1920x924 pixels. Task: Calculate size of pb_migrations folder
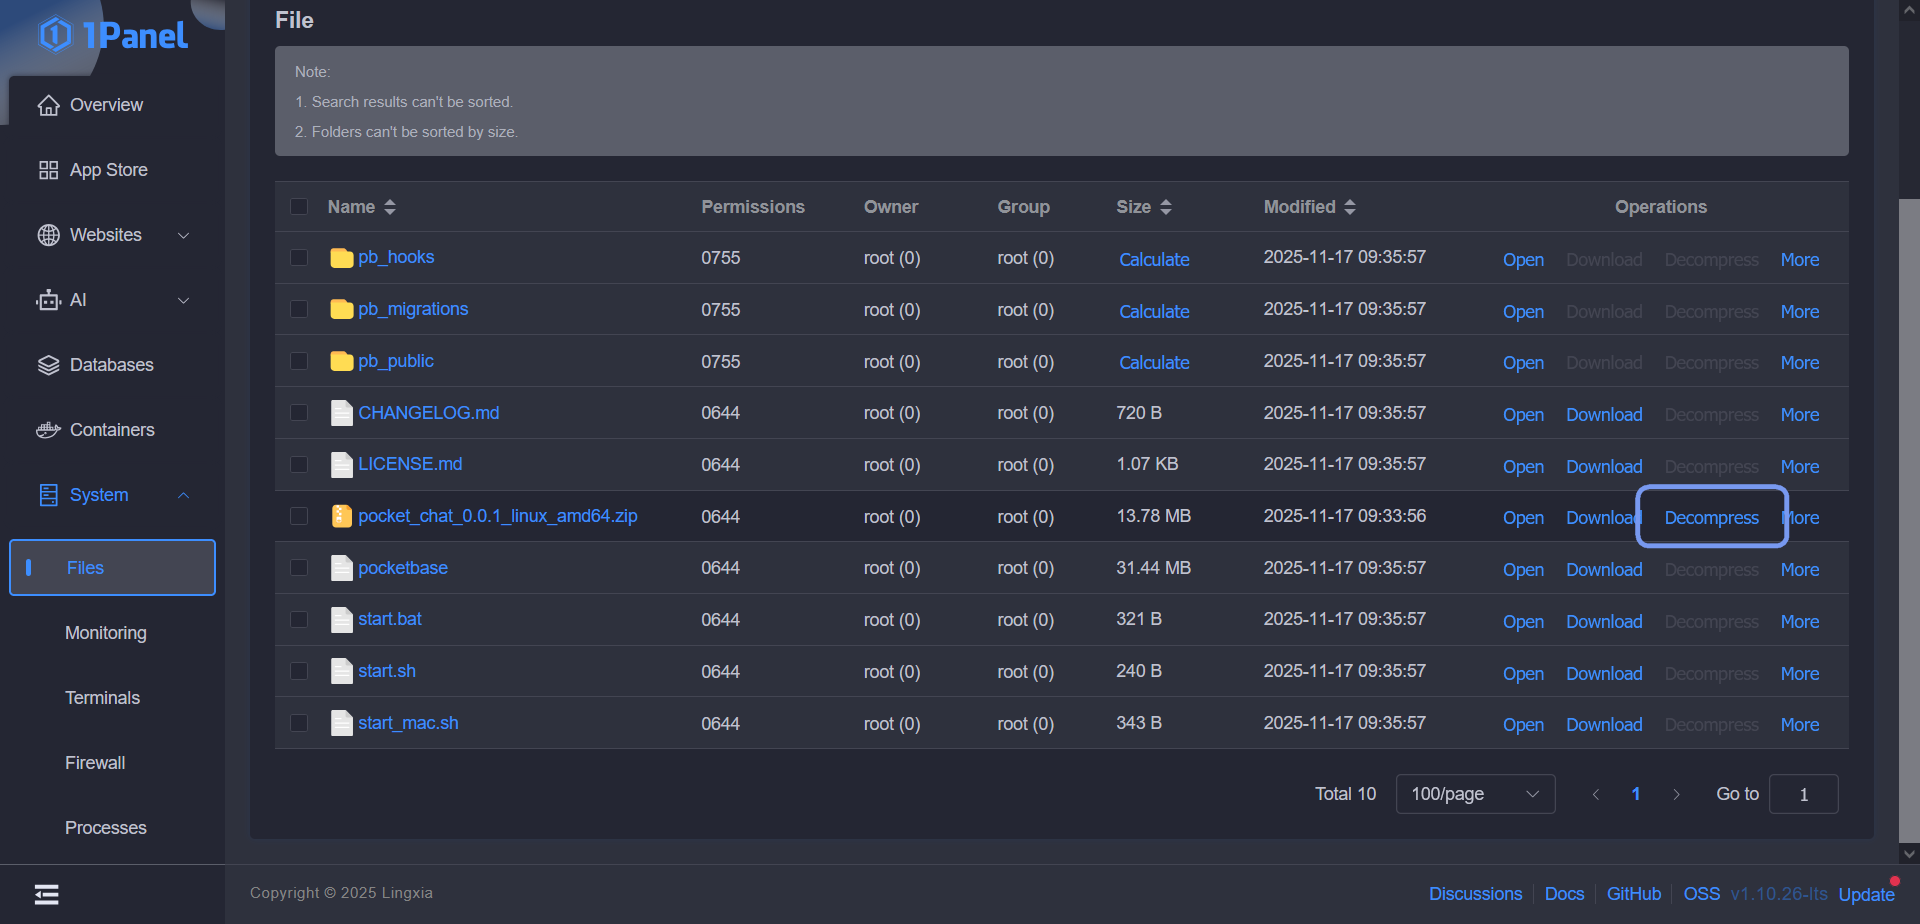(x=1154, y=311)
